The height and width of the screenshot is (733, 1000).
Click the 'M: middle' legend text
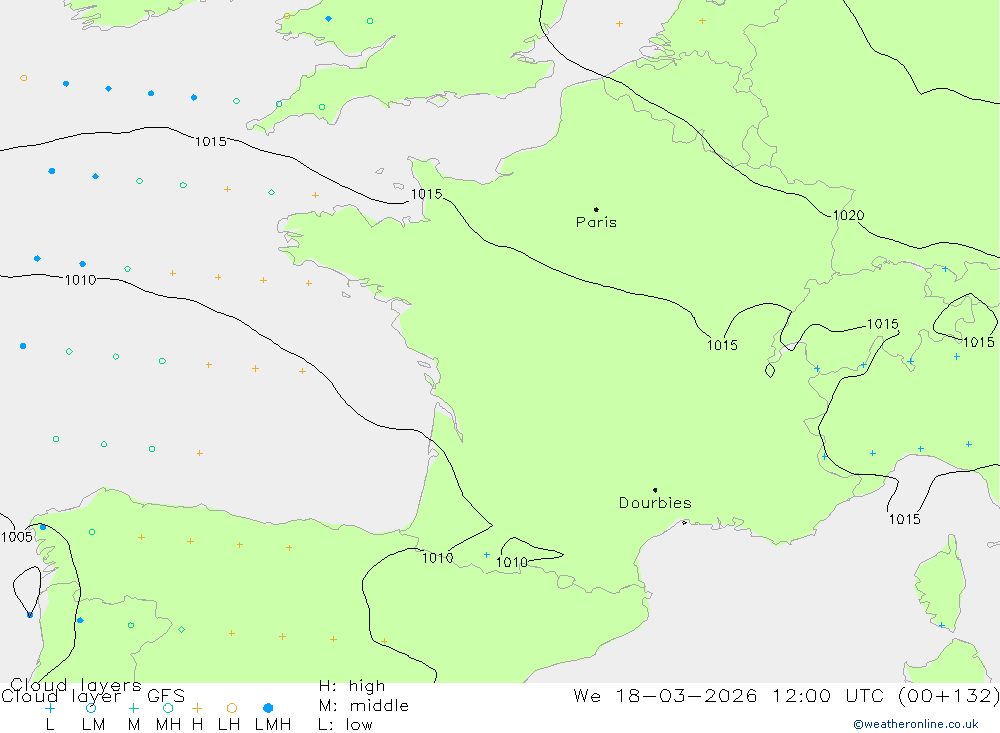[x=364, y=706]
